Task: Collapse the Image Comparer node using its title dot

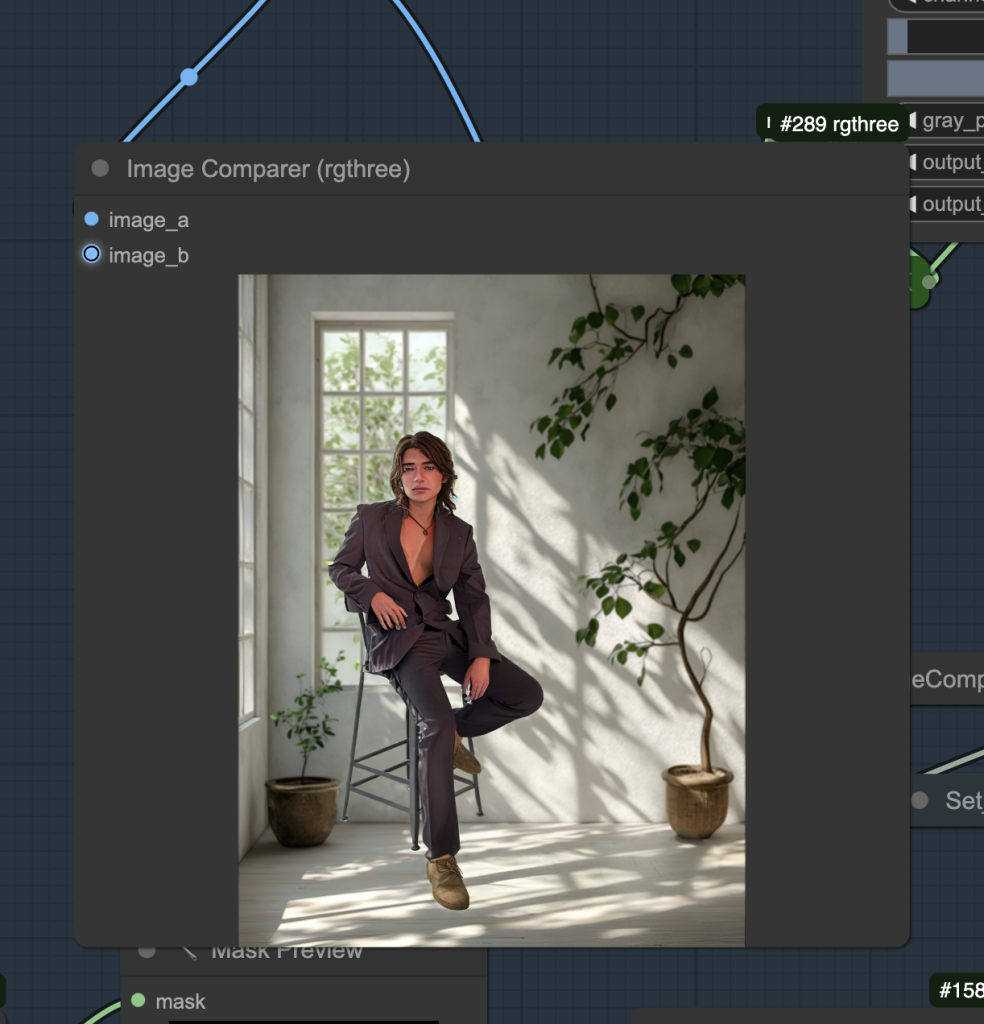Action: click(x=100, y=168)
